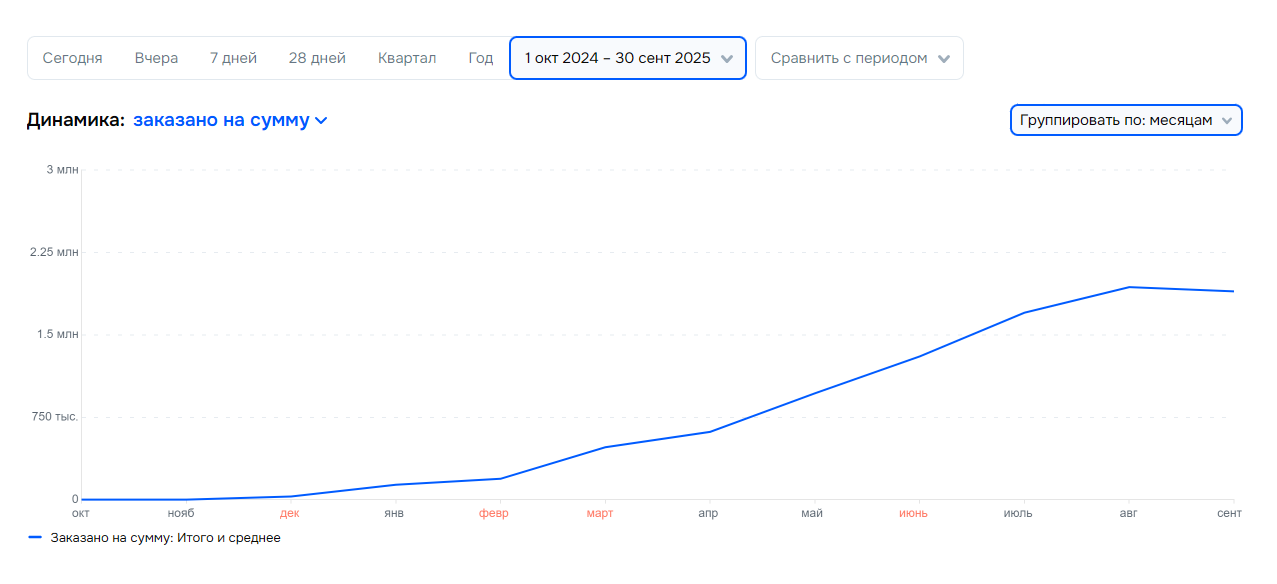Select the Год period tab
Image resolution: width=1277 pixels, height=584 pixels.
click(x=481, y=58)
